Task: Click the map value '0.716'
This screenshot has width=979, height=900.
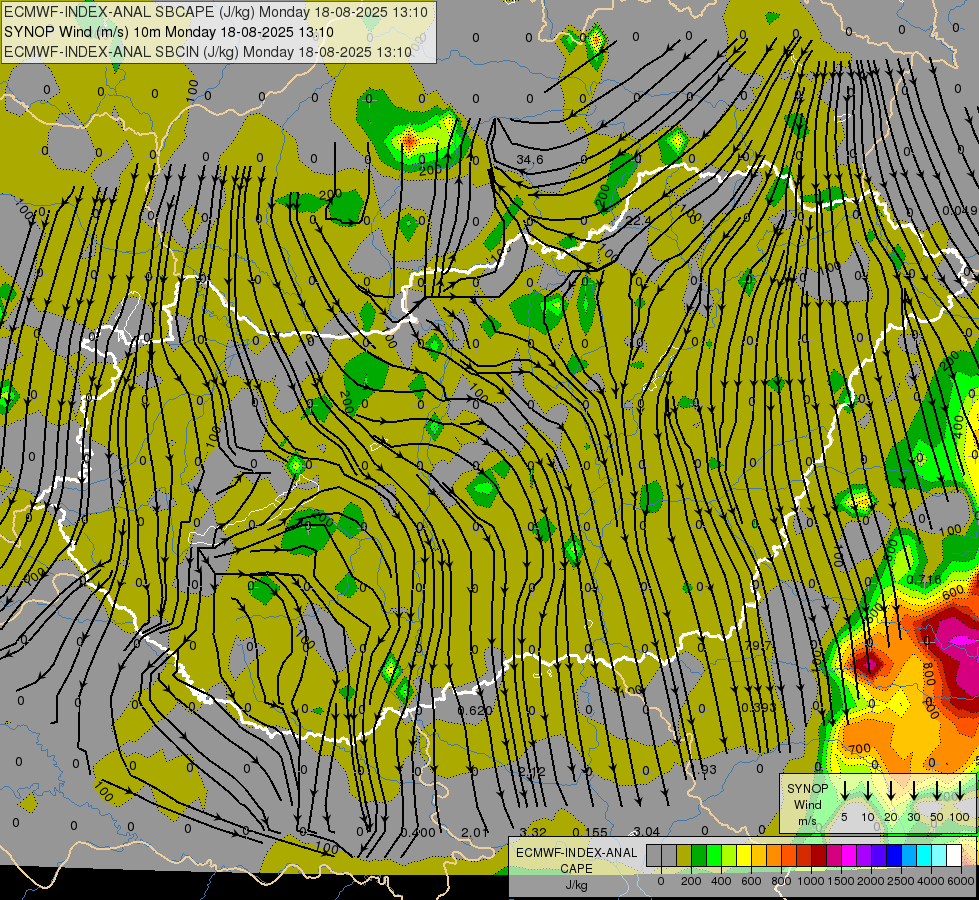Action: click(923, 580)
